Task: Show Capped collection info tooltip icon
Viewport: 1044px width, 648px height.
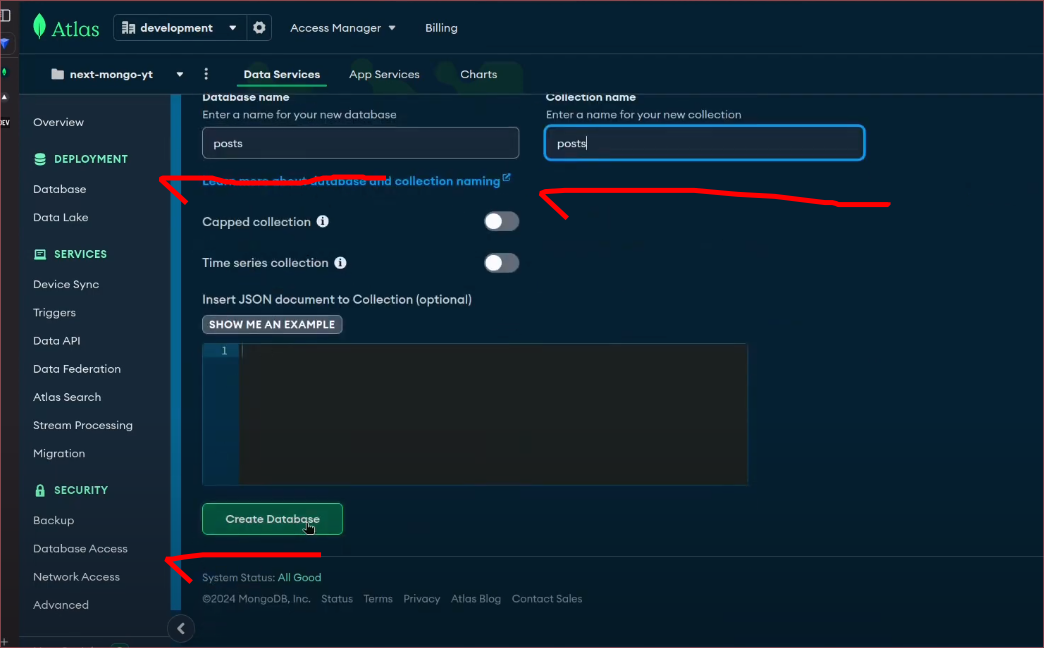Action: (323, 221)
